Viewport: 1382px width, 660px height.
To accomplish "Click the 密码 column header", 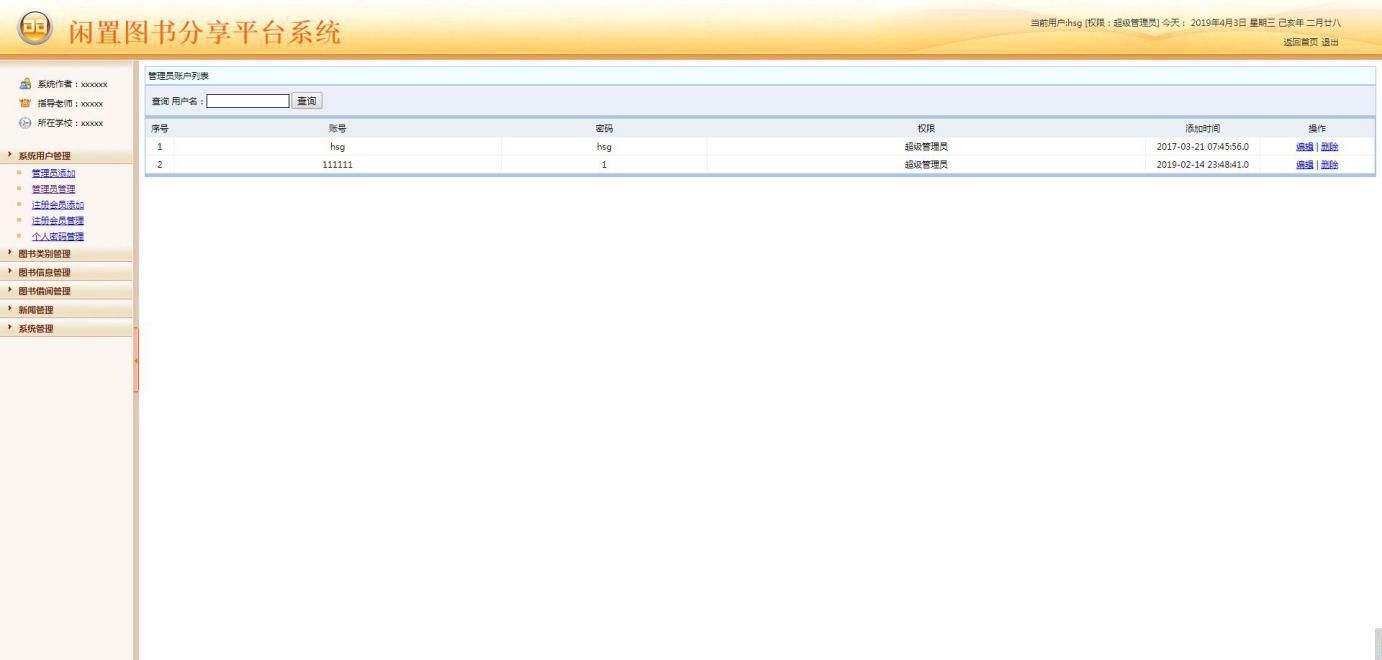I will click(x=604, y=128).
